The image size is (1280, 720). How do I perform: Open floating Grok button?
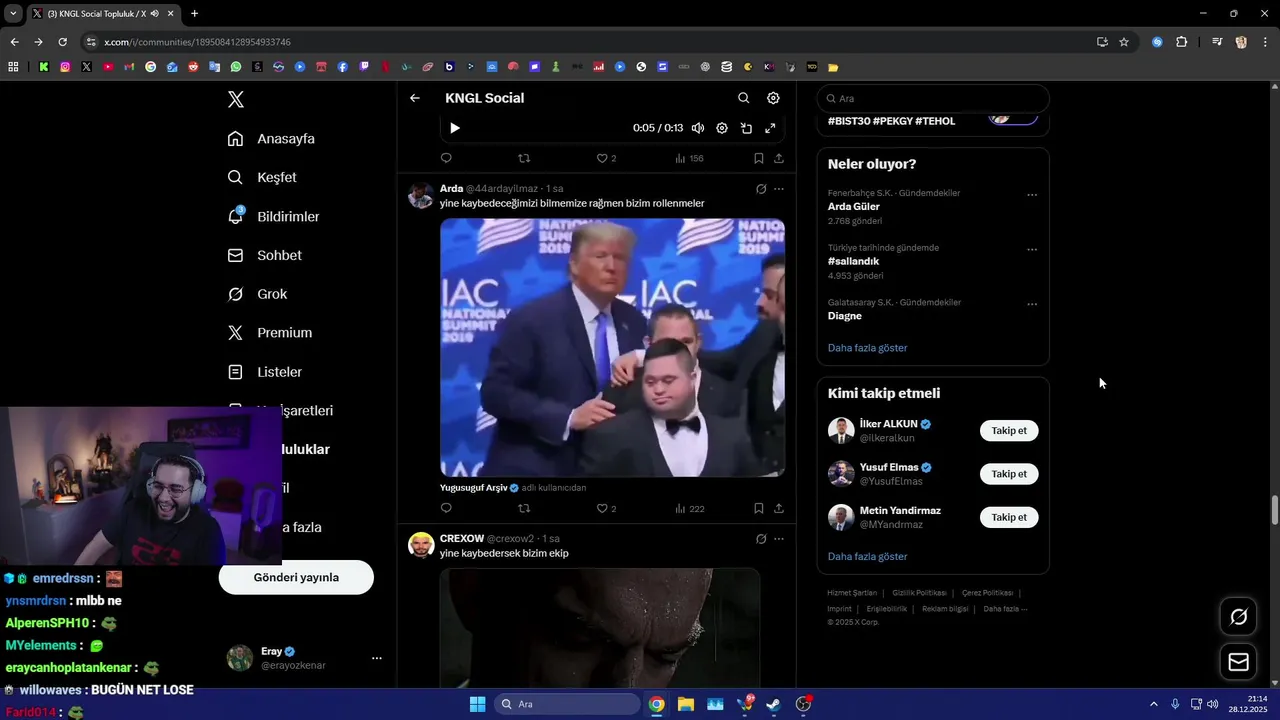[x=1239, y=617]
